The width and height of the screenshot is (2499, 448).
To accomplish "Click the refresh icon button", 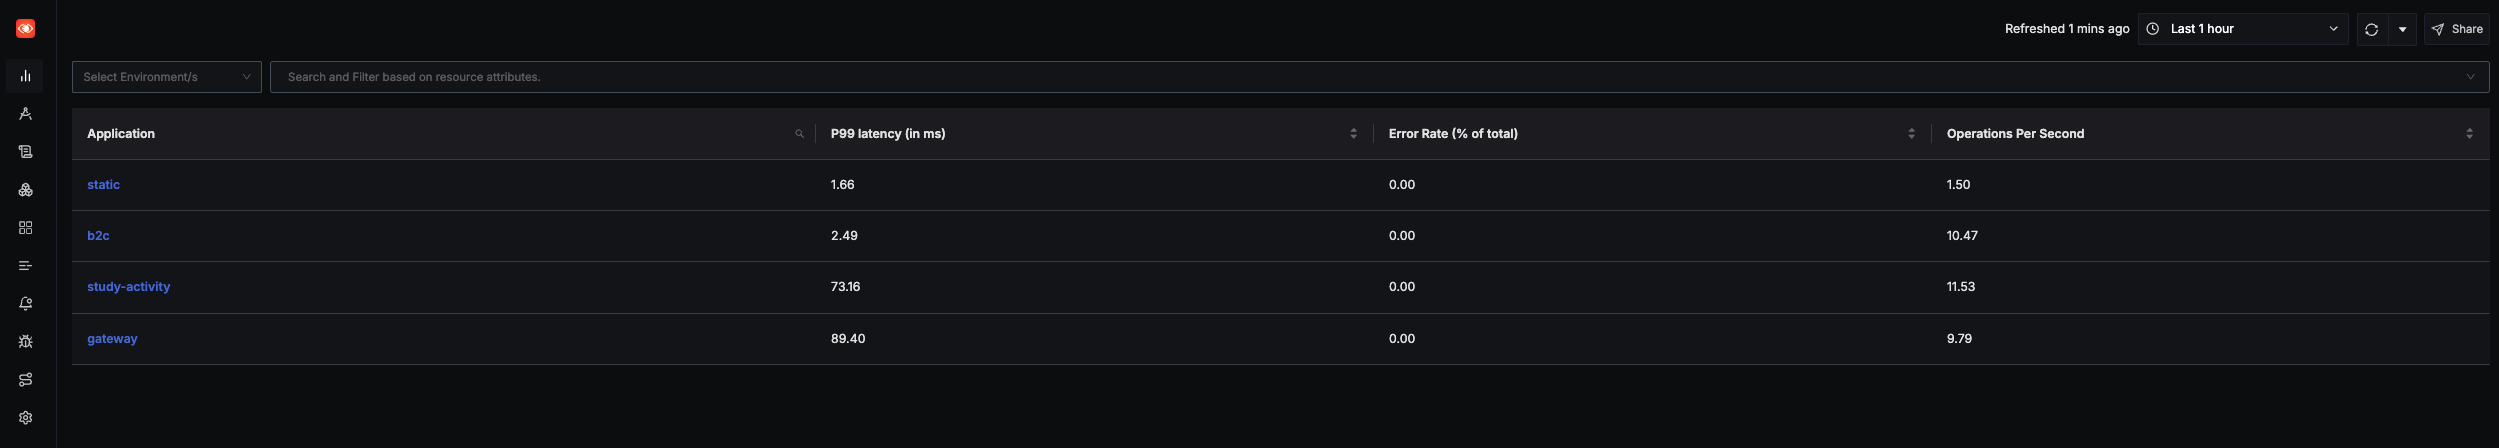I will (2370, 29).
